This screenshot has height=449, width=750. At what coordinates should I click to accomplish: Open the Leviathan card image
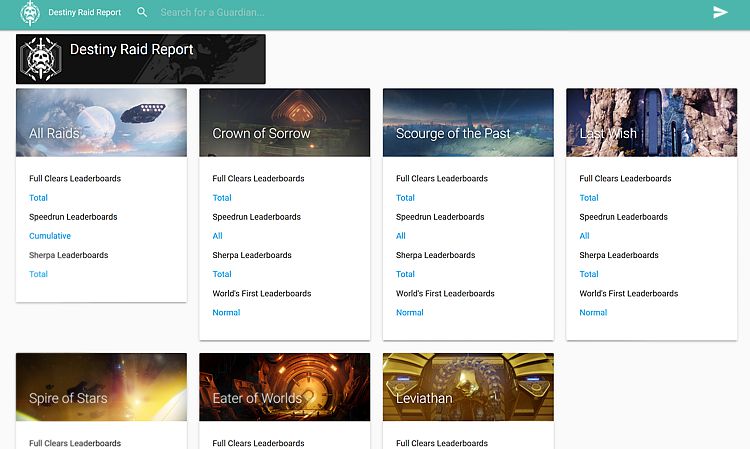[x=468, y=387]
